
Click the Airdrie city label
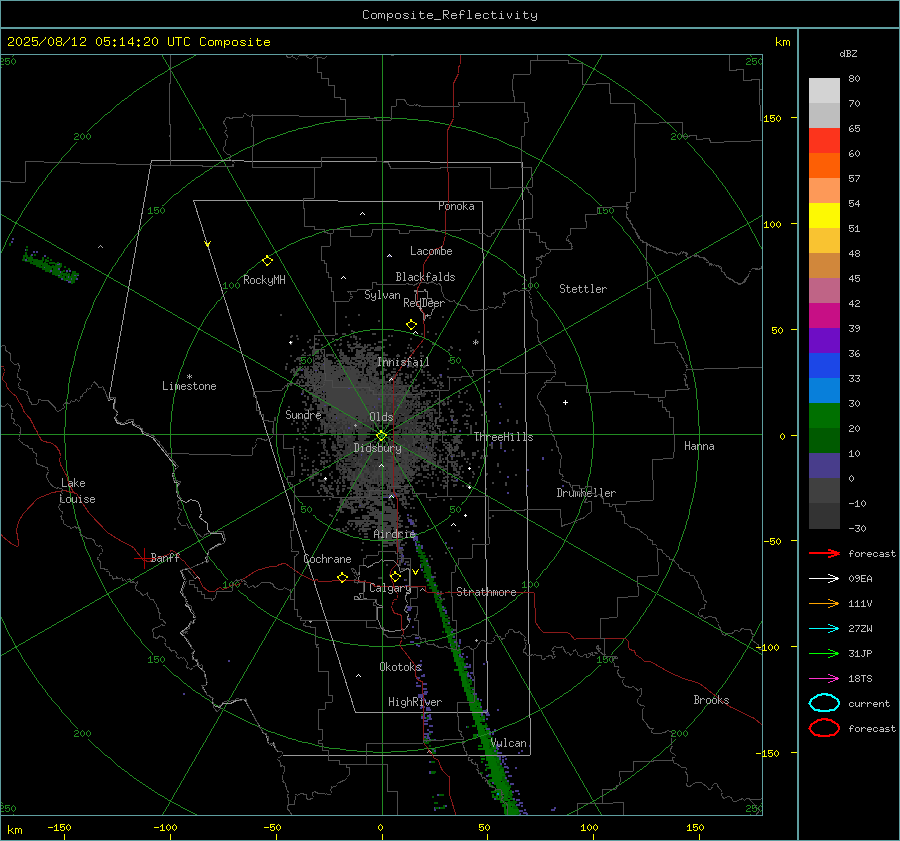[394, 534]
